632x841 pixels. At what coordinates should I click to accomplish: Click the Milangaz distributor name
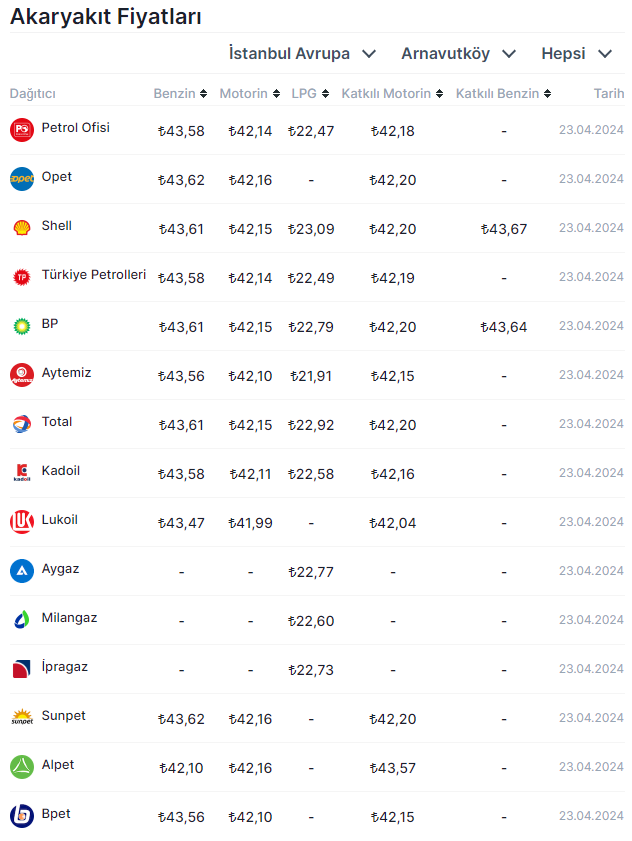[x=69, y=618]
